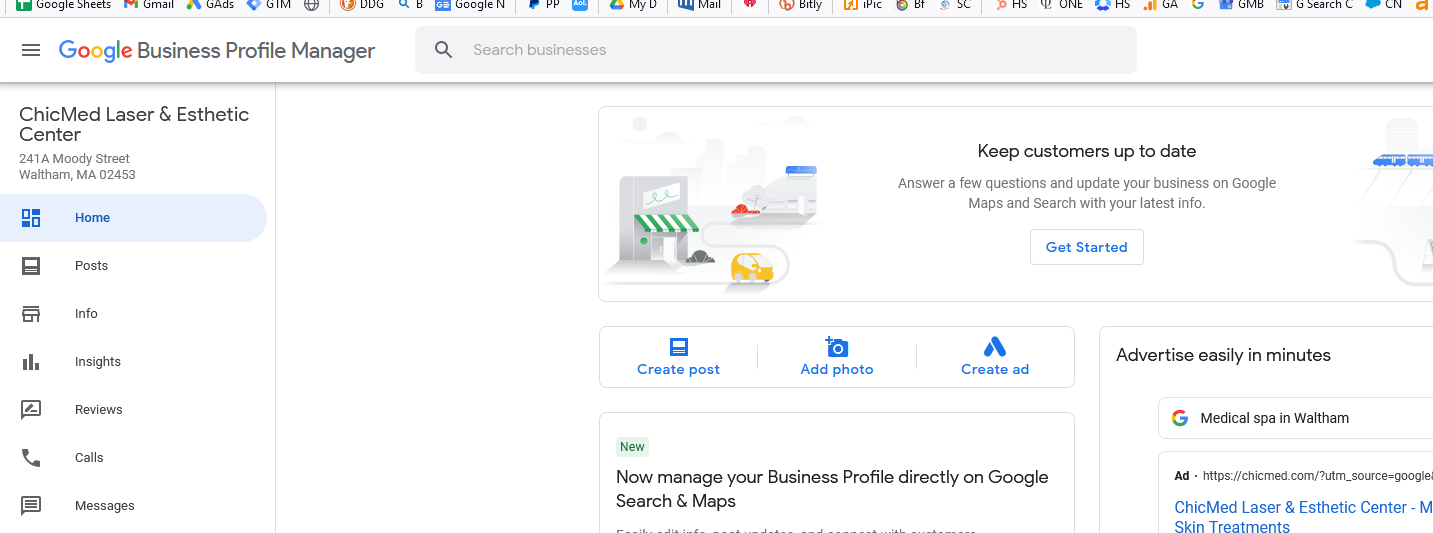Viewport: 1433px width, 533px height.
Task: Select the Posts icon in sidebar
Action: click(x=31, y=266)
